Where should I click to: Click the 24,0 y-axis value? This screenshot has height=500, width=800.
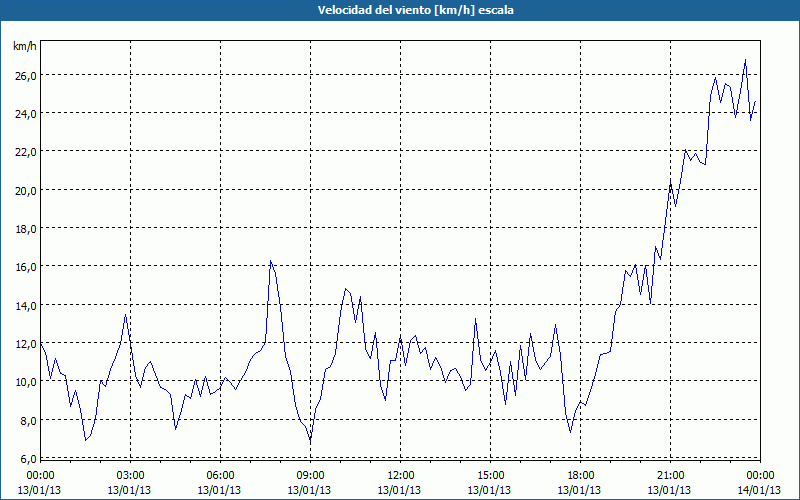[x=25, y=114]
